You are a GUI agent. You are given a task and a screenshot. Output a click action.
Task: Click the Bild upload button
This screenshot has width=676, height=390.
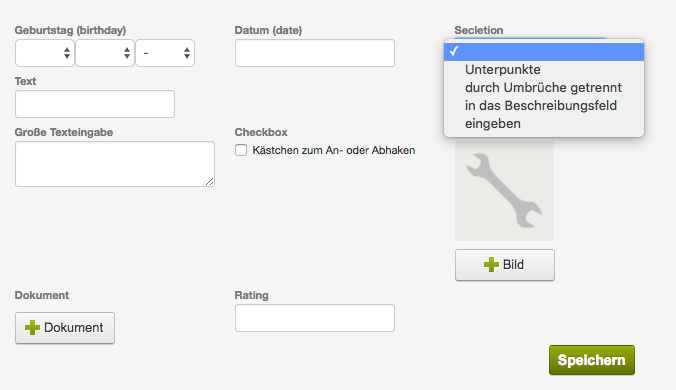pos(505,265)
